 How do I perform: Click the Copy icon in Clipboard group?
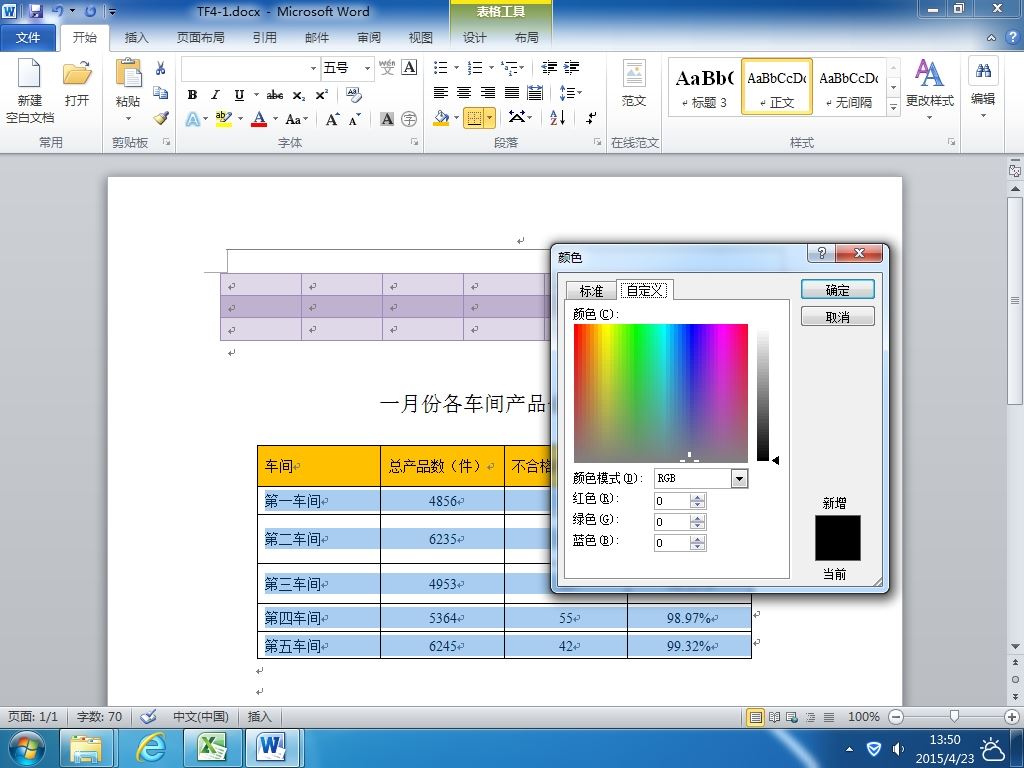[161, 93]
